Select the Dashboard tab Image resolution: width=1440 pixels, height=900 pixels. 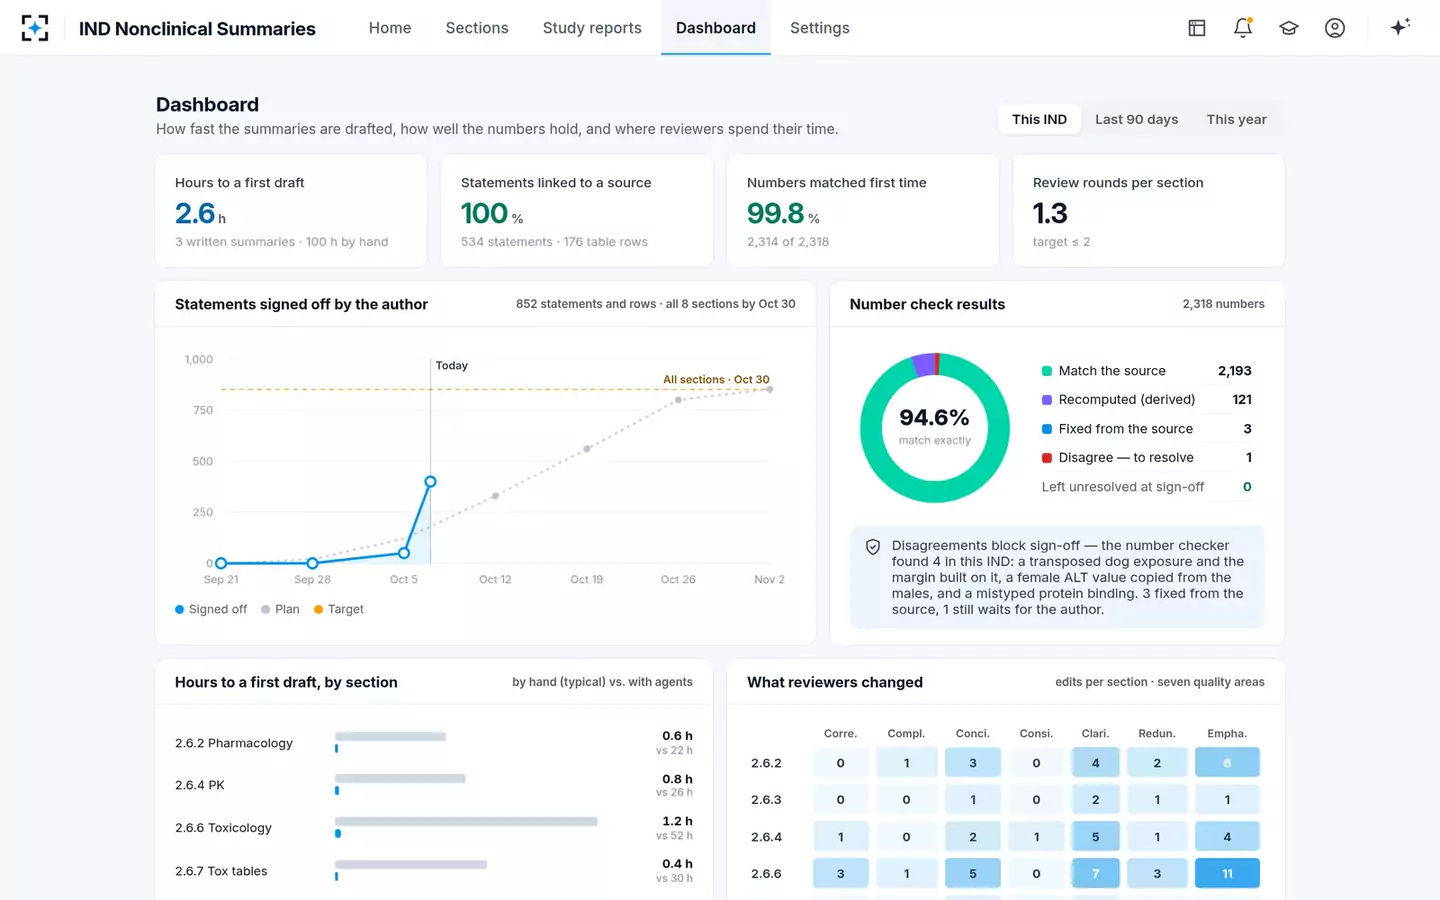[716, 28]
